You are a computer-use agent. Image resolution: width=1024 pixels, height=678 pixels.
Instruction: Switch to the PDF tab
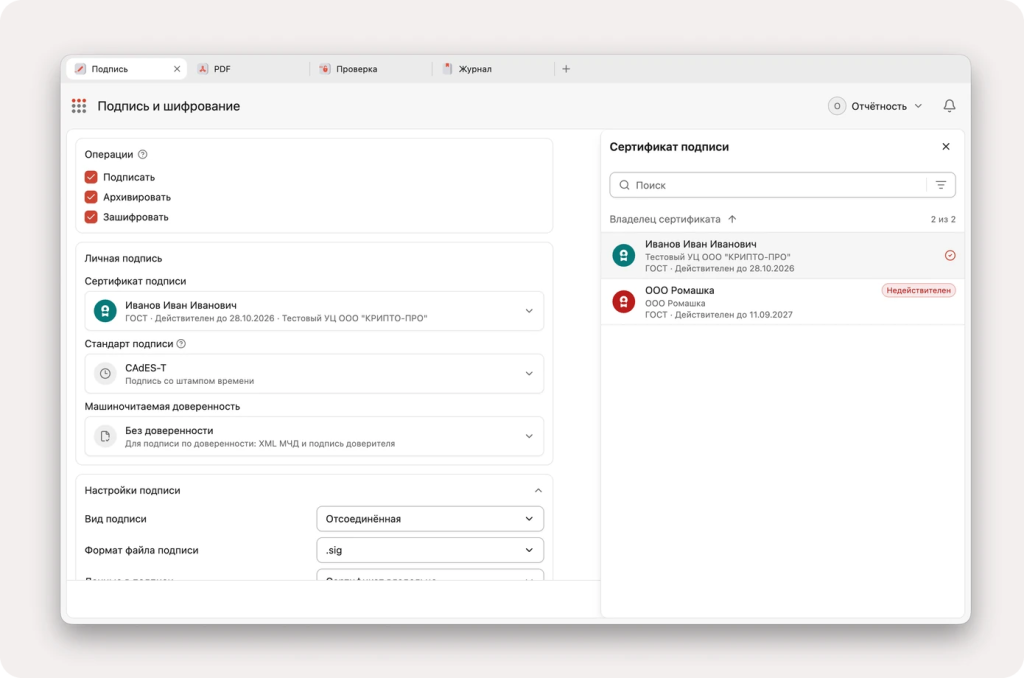click(x=249, y=69)
